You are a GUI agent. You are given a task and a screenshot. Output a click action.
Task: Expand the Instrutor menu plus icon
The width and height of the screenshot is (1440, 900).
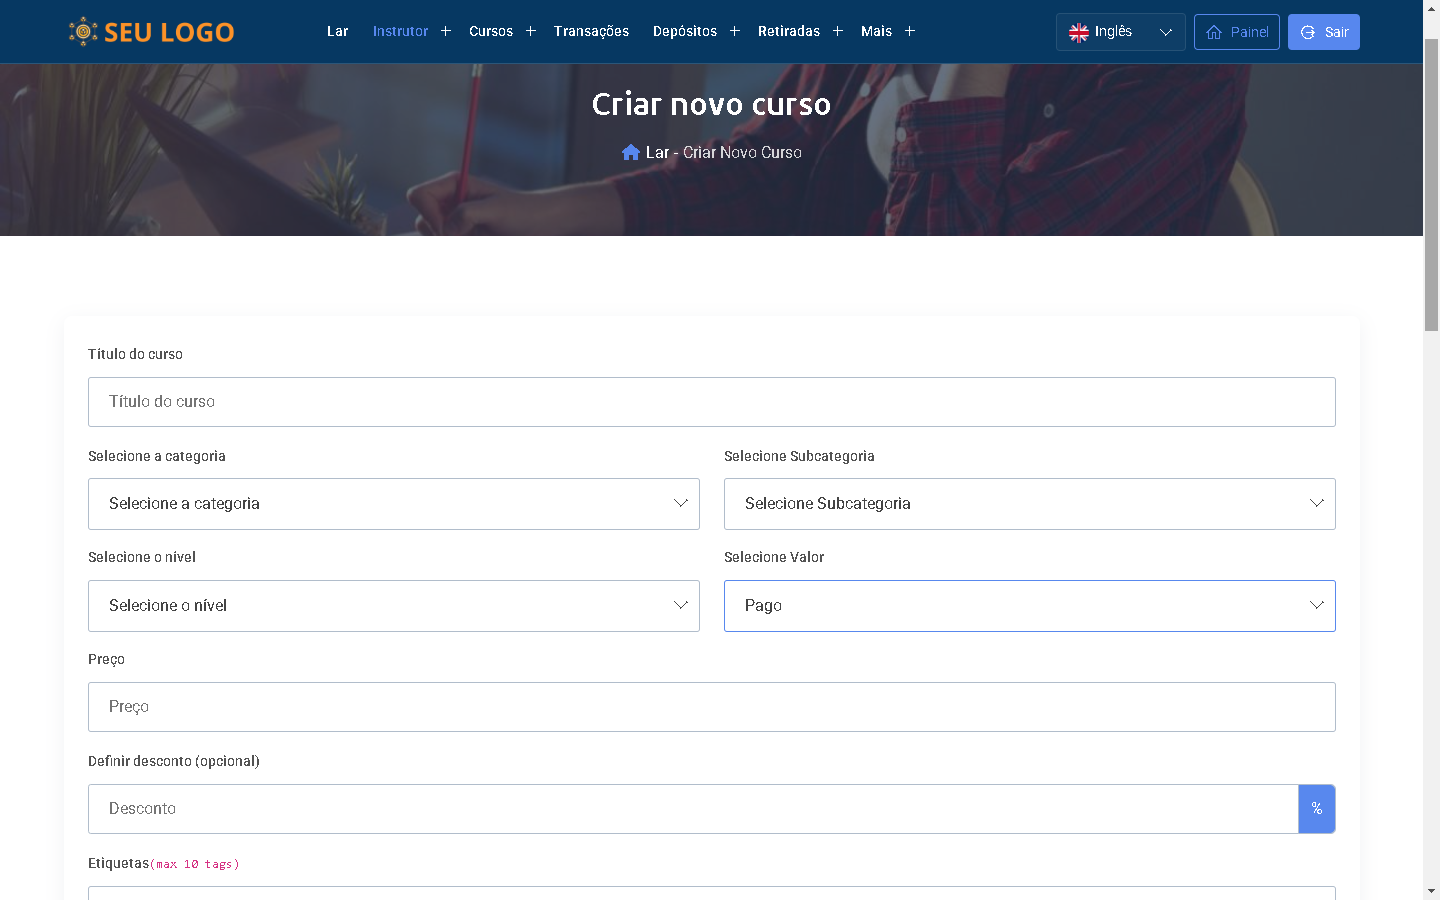pyautogui.click(x=446, y=31)
